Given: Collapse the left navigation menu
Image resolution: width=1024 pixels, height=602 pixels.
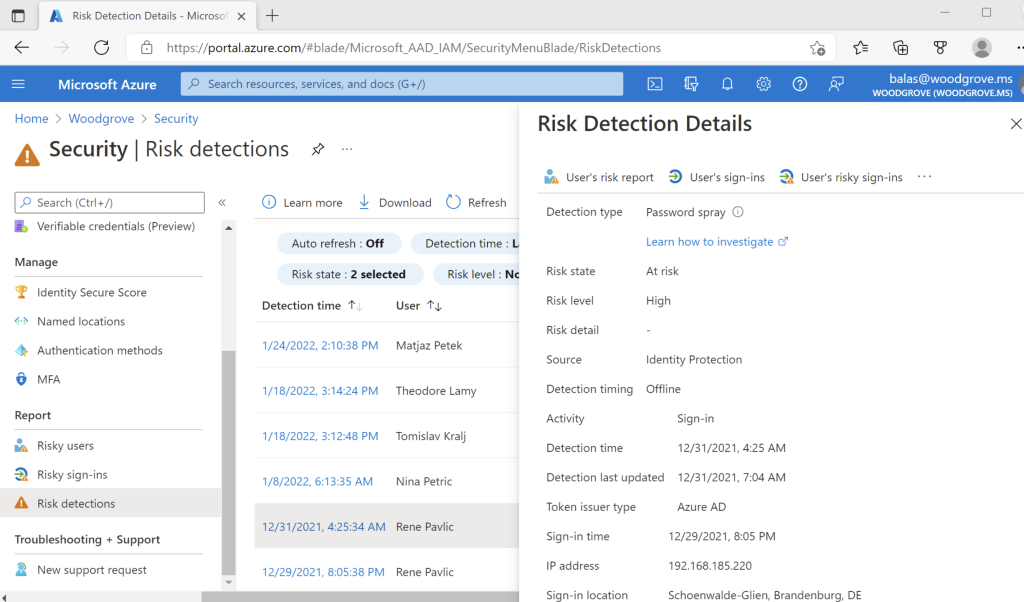Looking at the screenshot, I should tap(222, 202).
